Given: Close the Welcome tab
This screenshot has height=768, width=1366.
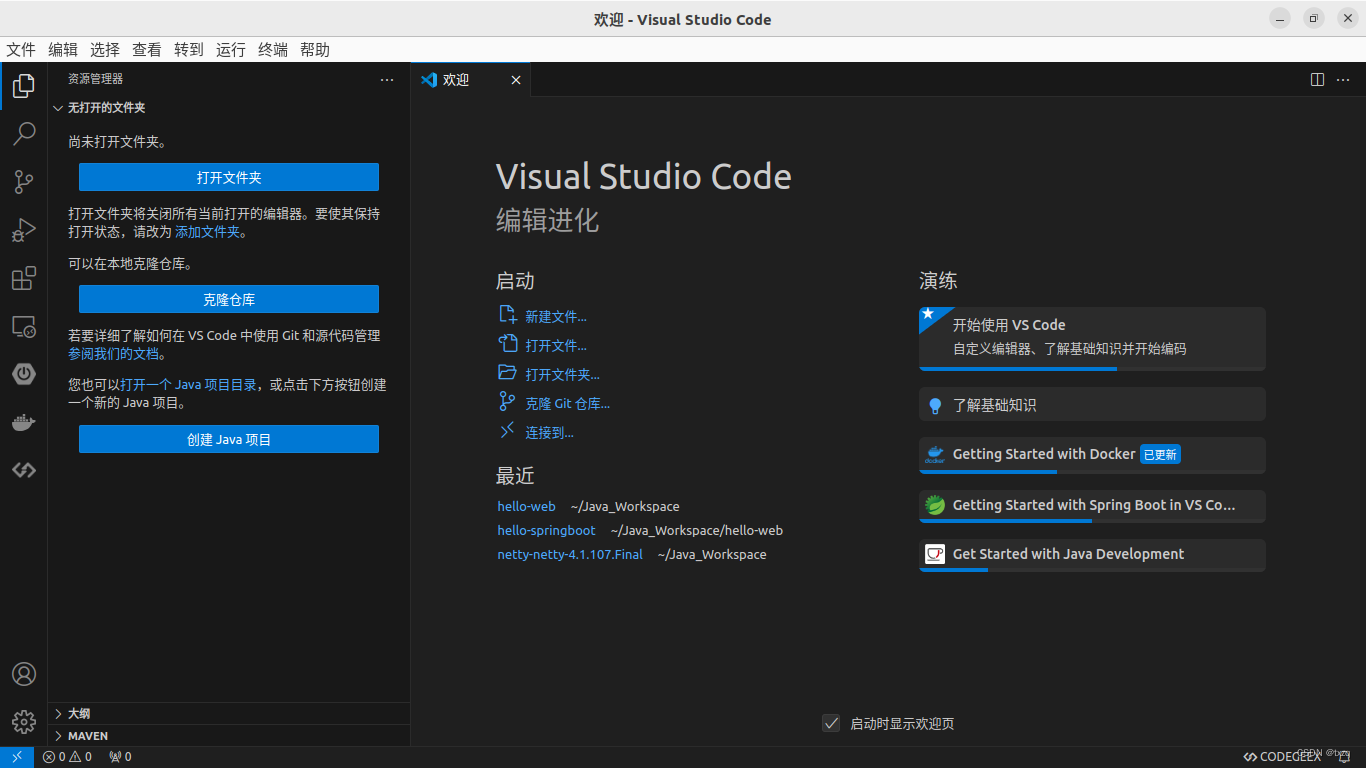Looking at the screenshot, I should point(516,80).
